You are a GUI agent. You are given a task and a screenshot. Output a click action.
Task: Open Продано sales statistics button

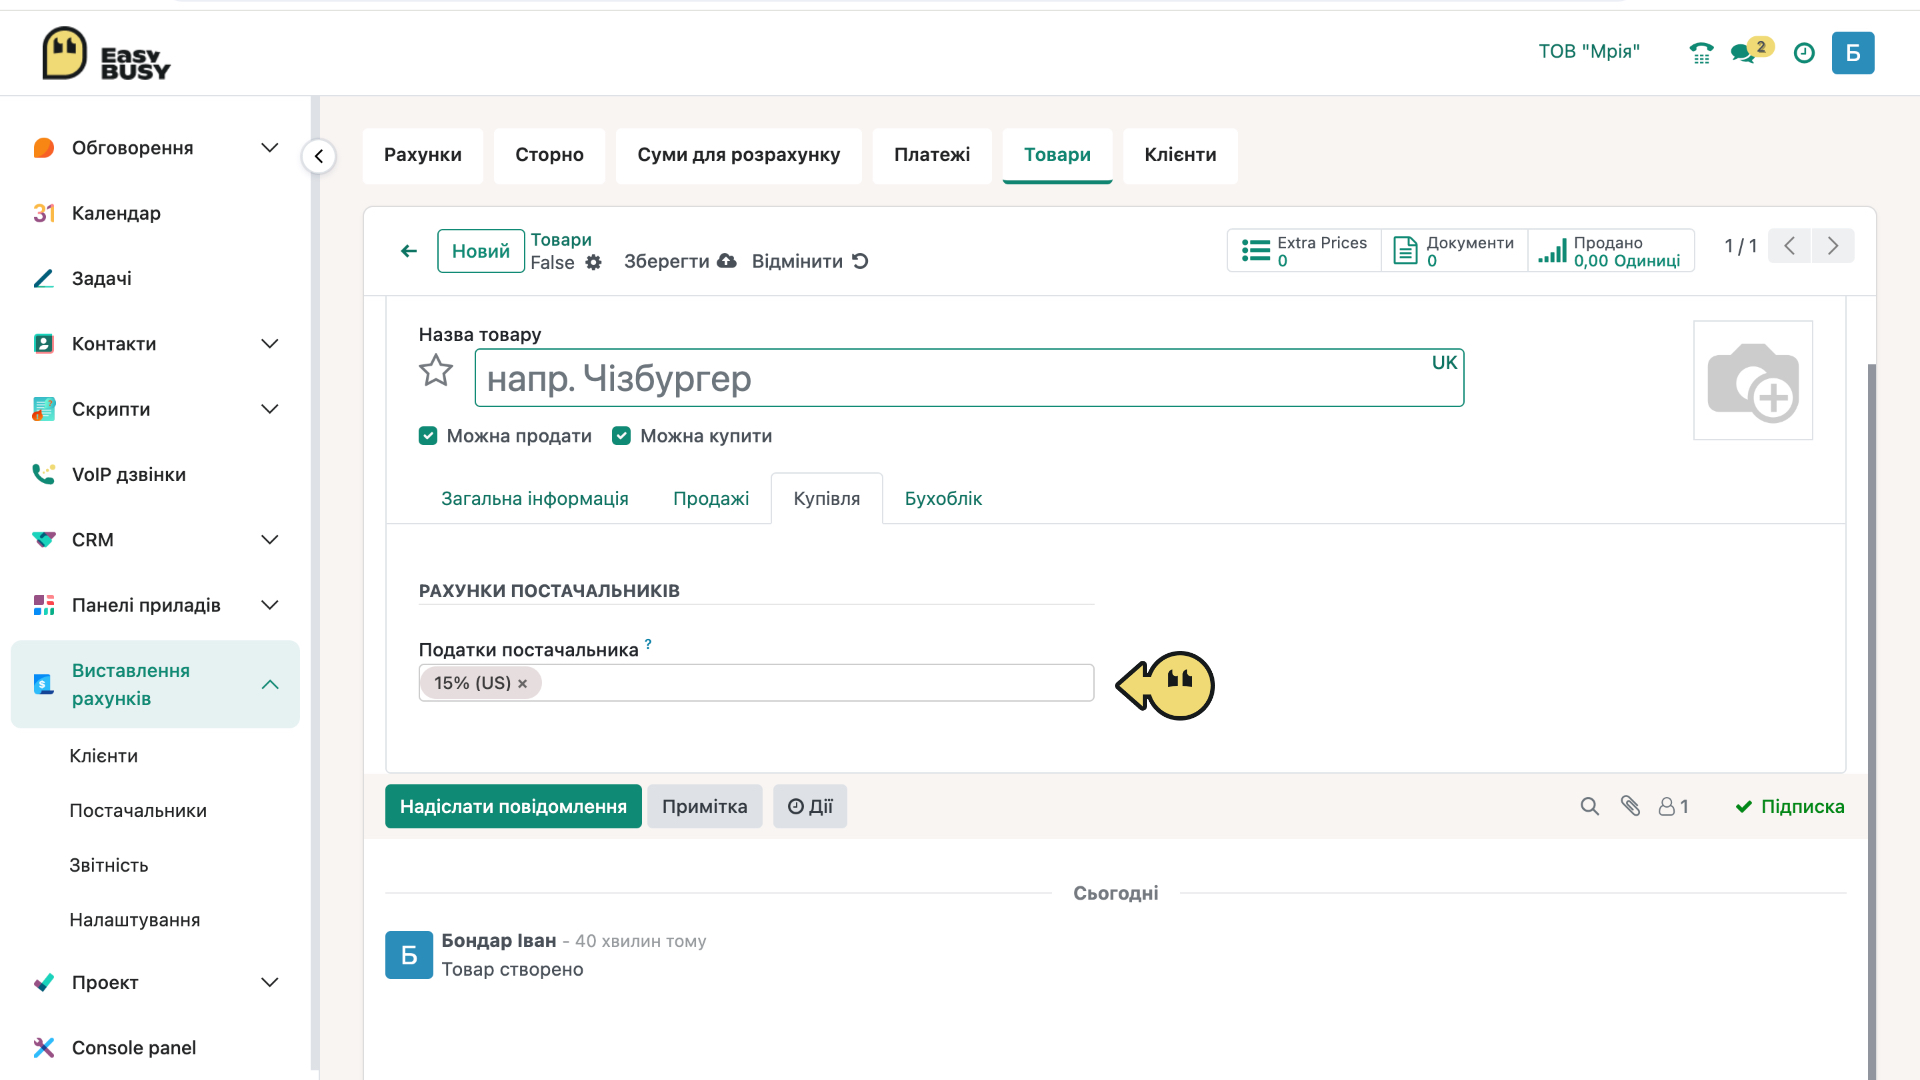tap(1610, 251)
